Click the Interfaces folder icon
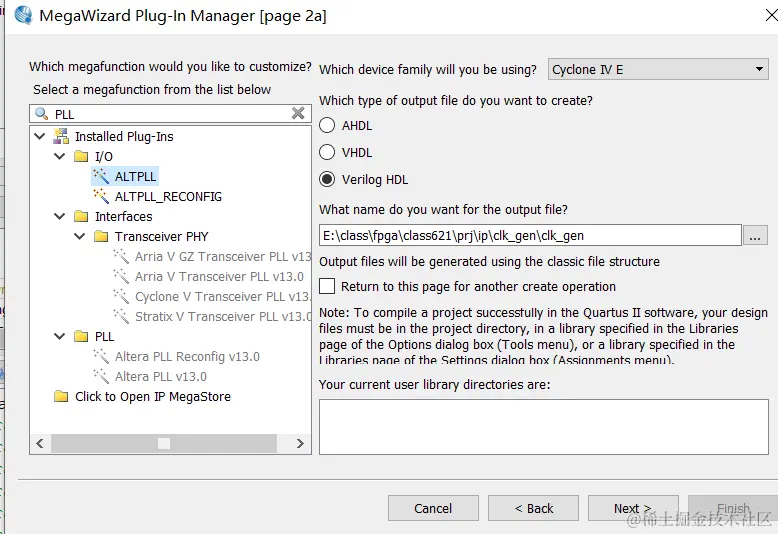778x534 pixels. [x=81, y=216]
